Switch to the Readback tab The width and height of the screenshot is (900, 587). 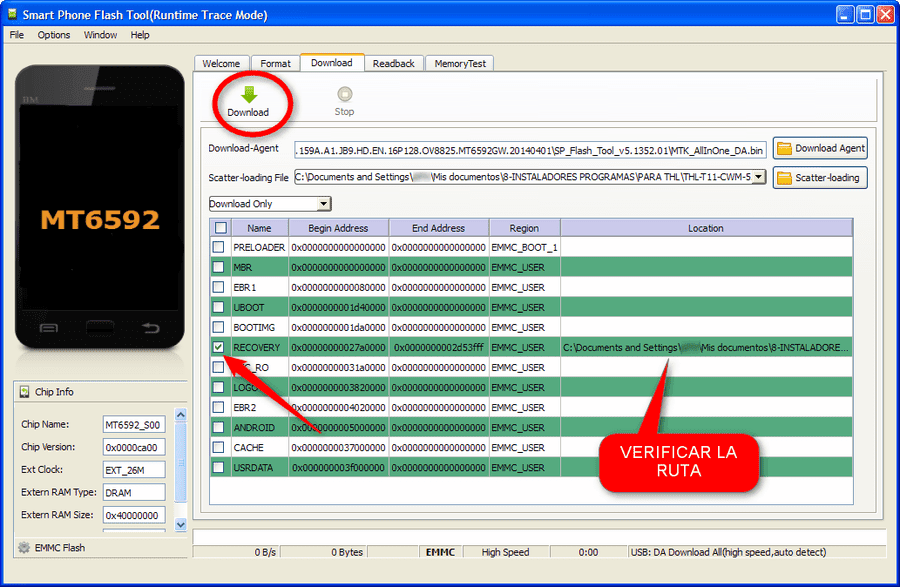(394, 64)
